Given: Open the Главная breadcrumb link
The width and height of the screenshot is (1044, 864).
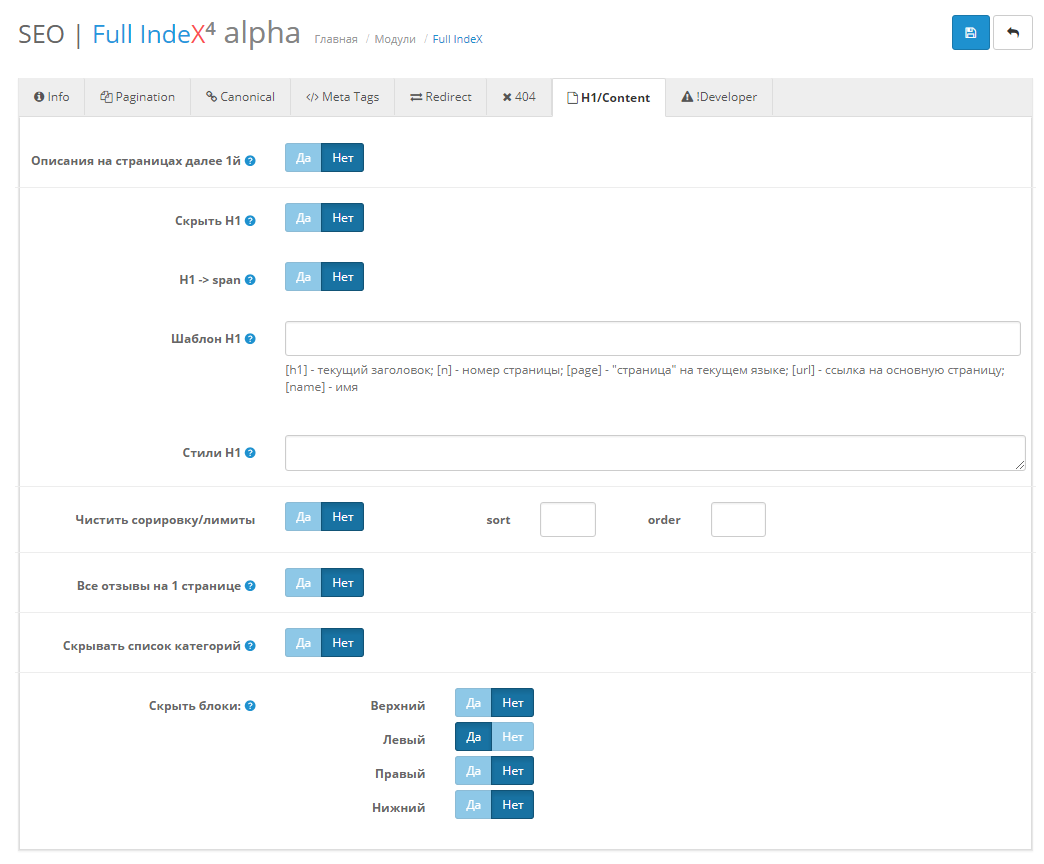Looking at the screenshot, I should click(336, 39).
